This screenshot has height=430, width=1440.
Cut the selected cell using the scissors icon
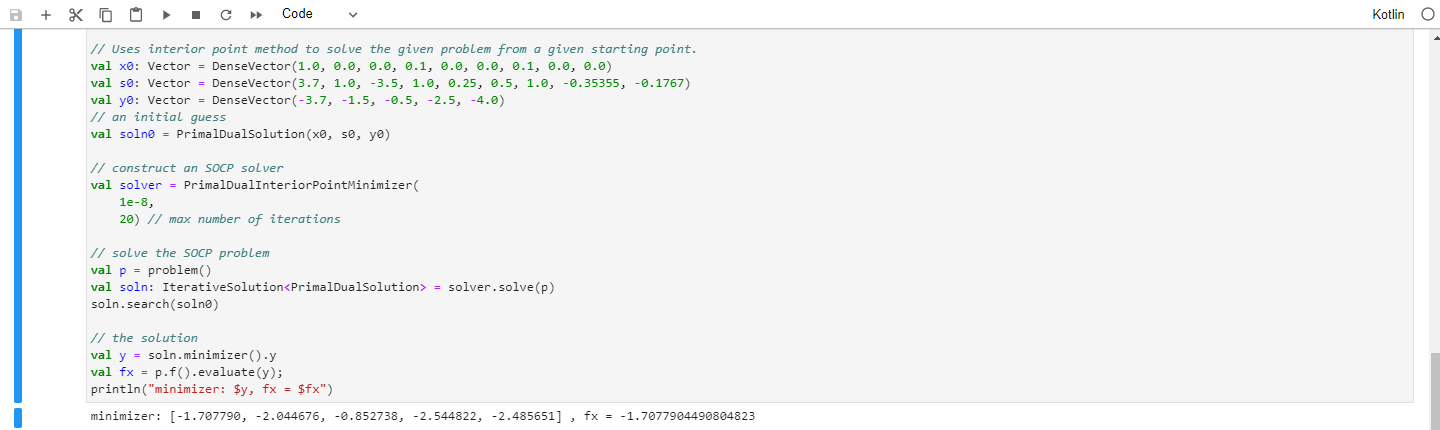[76, 15]
